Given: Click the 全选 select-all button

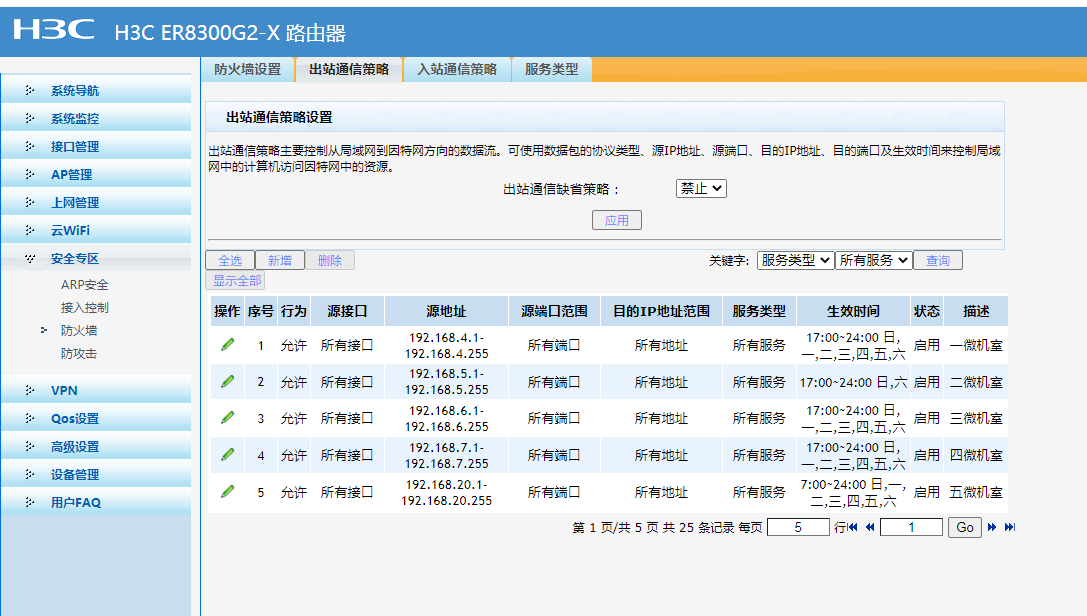Looking at the screenshot, I should [x=230, y=260].
